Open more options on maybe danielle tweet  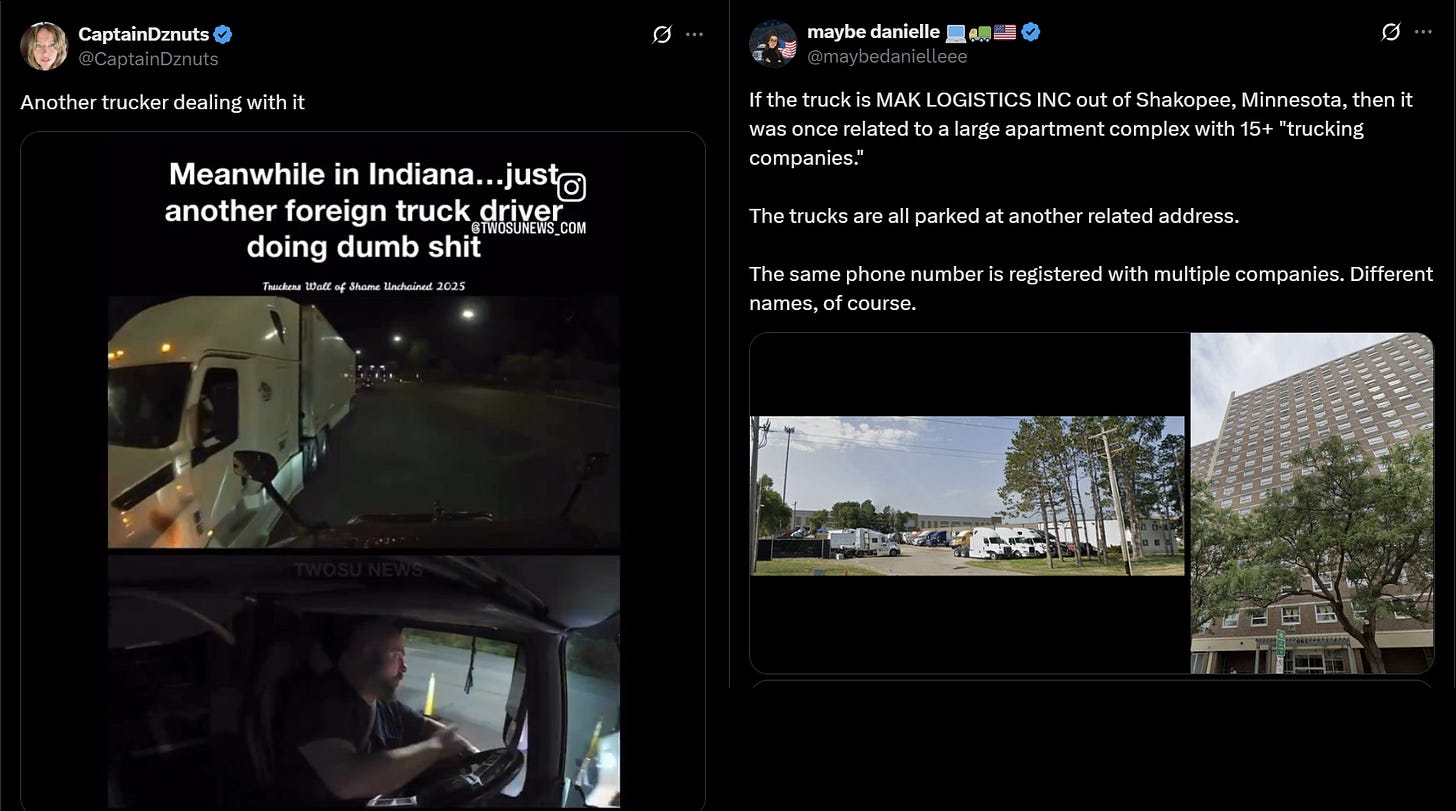1424,32
